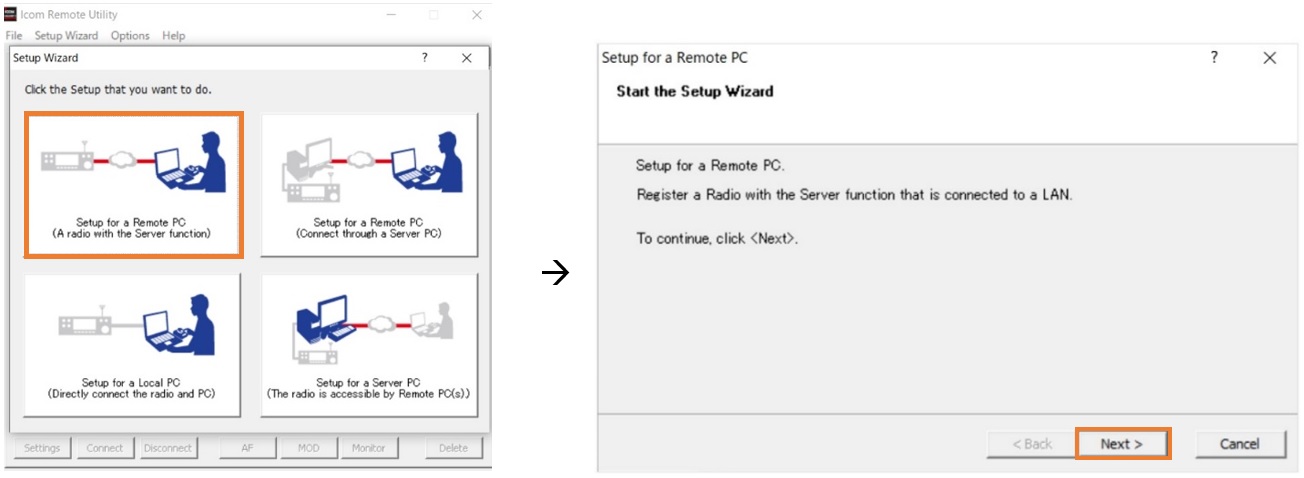Click the Settings button

point(42,448)
